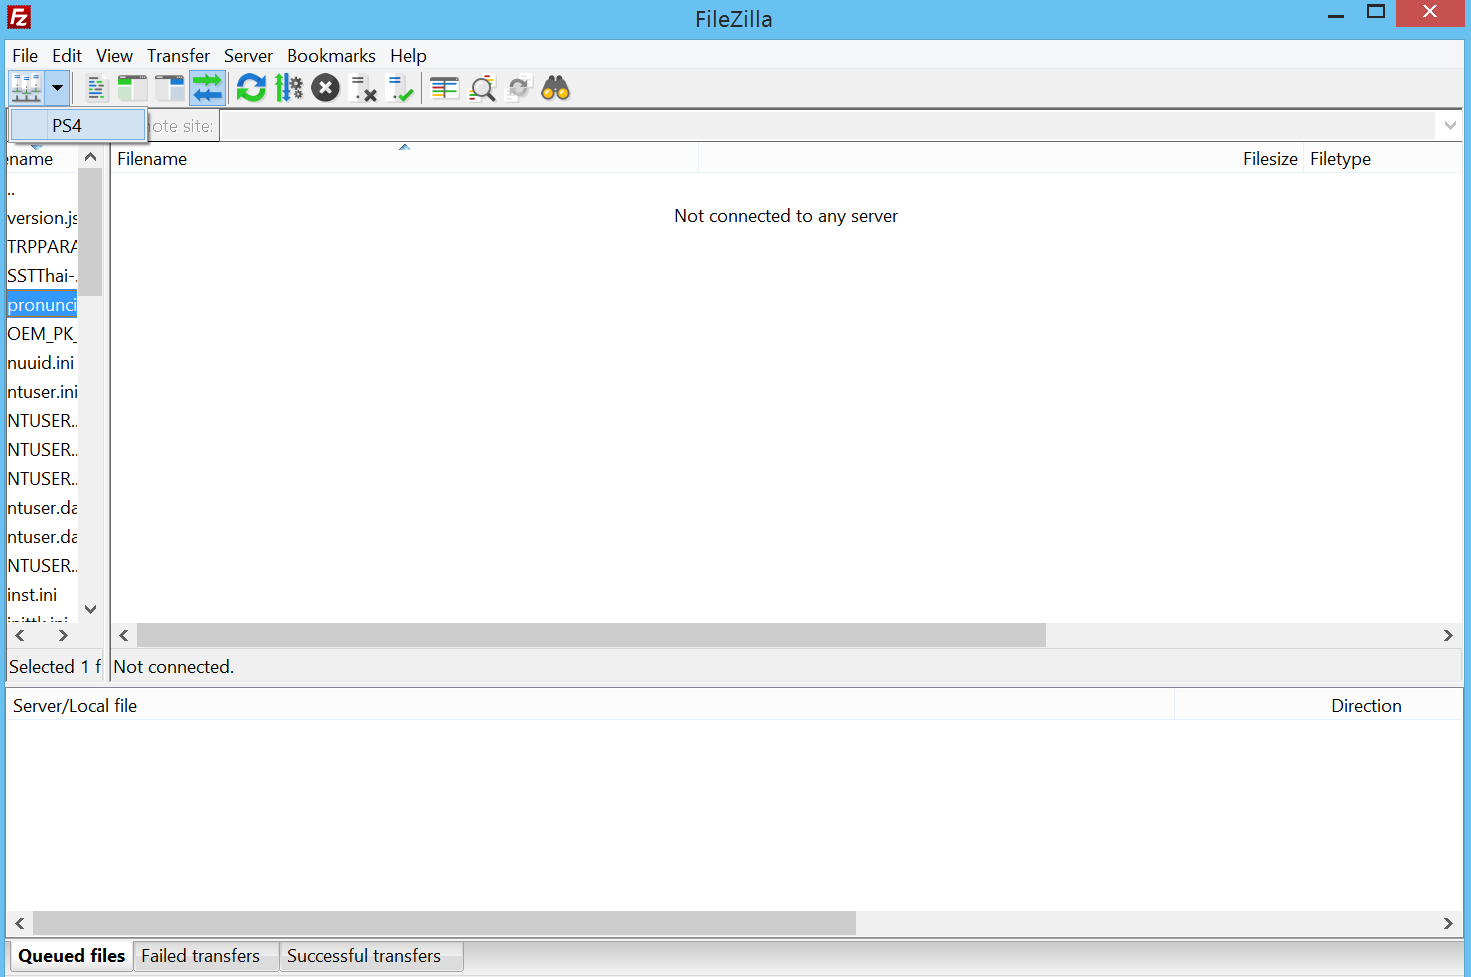Image resolution: width=1471 pixels, height=977 pixels.
Task: Click queue pane scroll left arrow
Action: point(20,923)
